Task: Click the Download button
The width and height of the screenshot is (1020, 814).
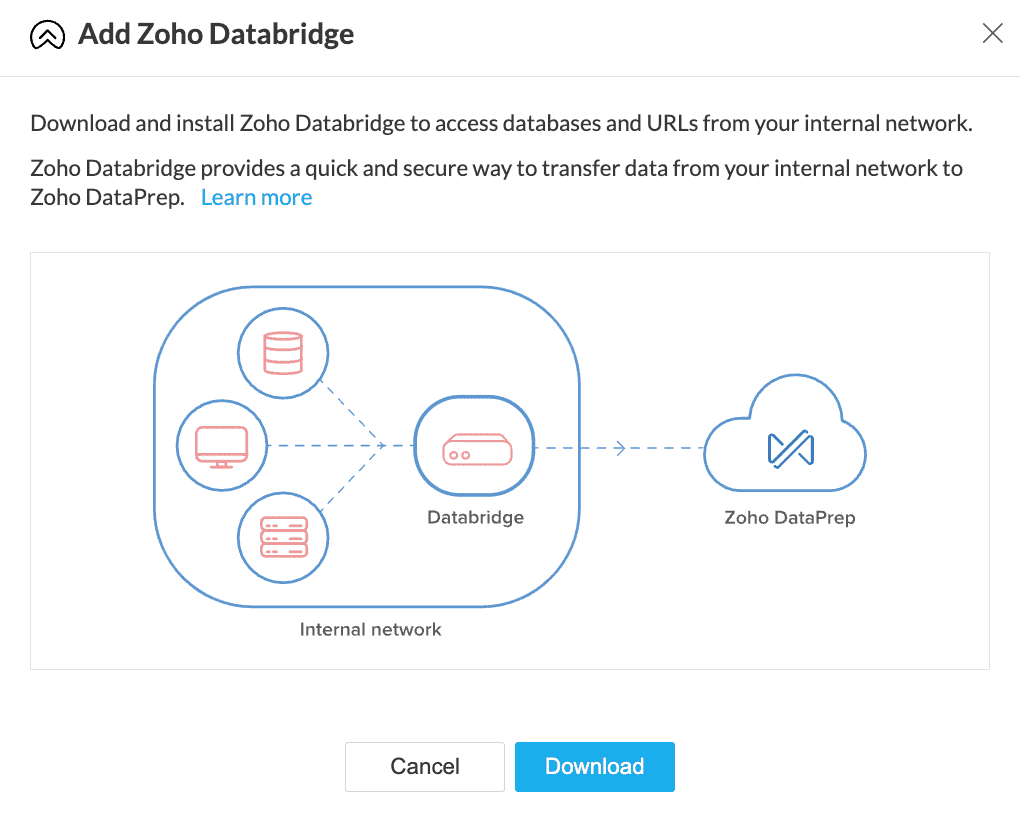Action: [x=595, y=767]
